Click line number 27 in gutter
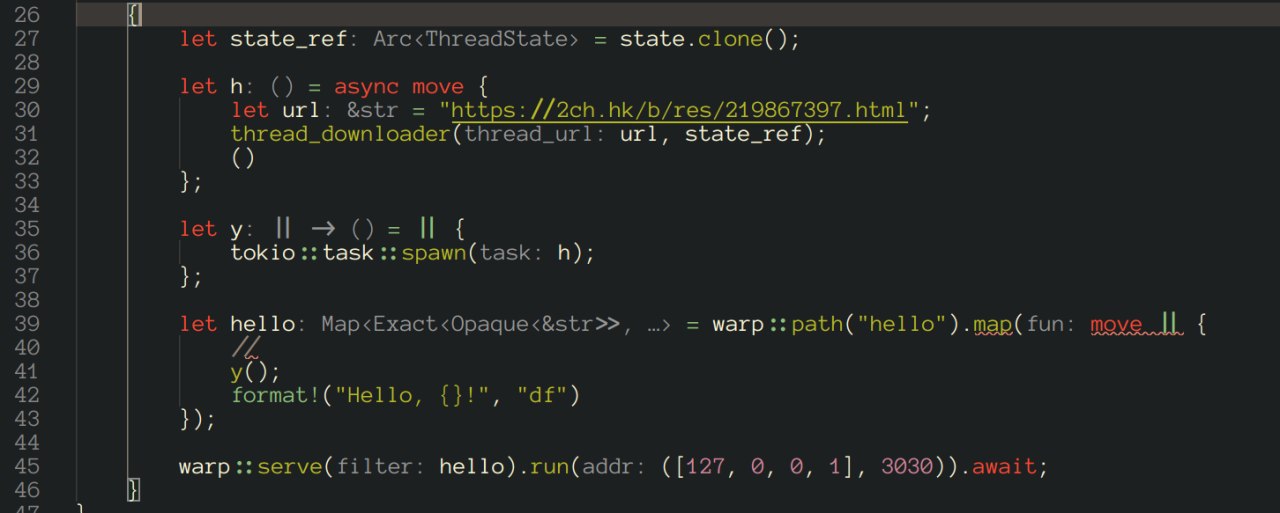This screenshot has height=513, width=1280. click(x=26, y=39)
